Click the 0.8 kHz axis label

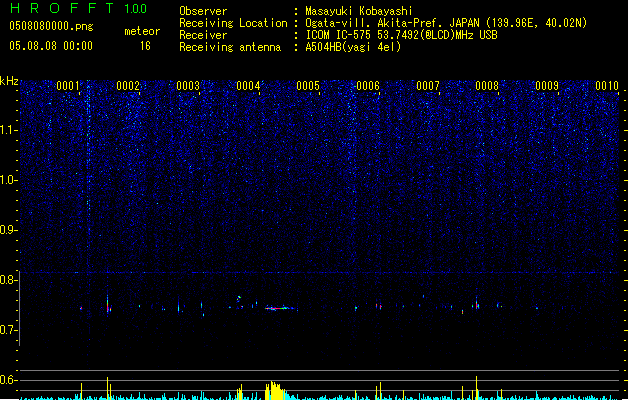[x=9, y=280]
